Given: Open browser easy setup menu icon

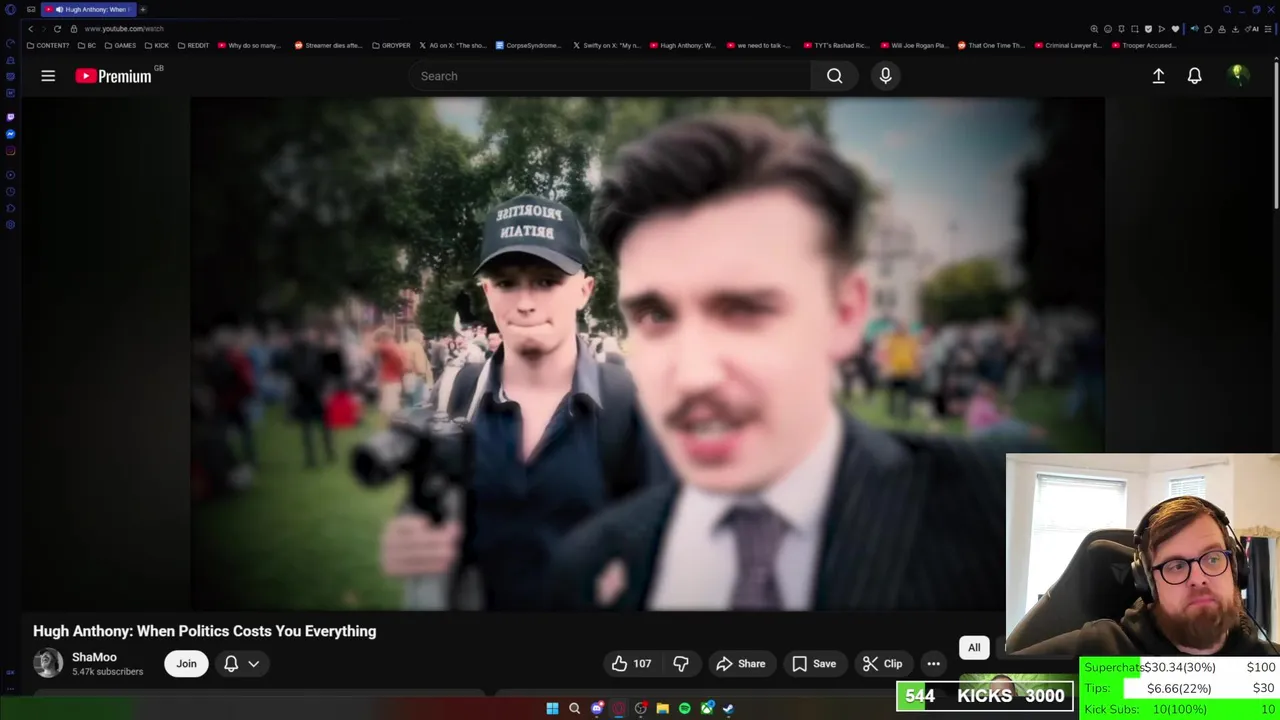Looking at the screenshot, I should coord(1268,29).
